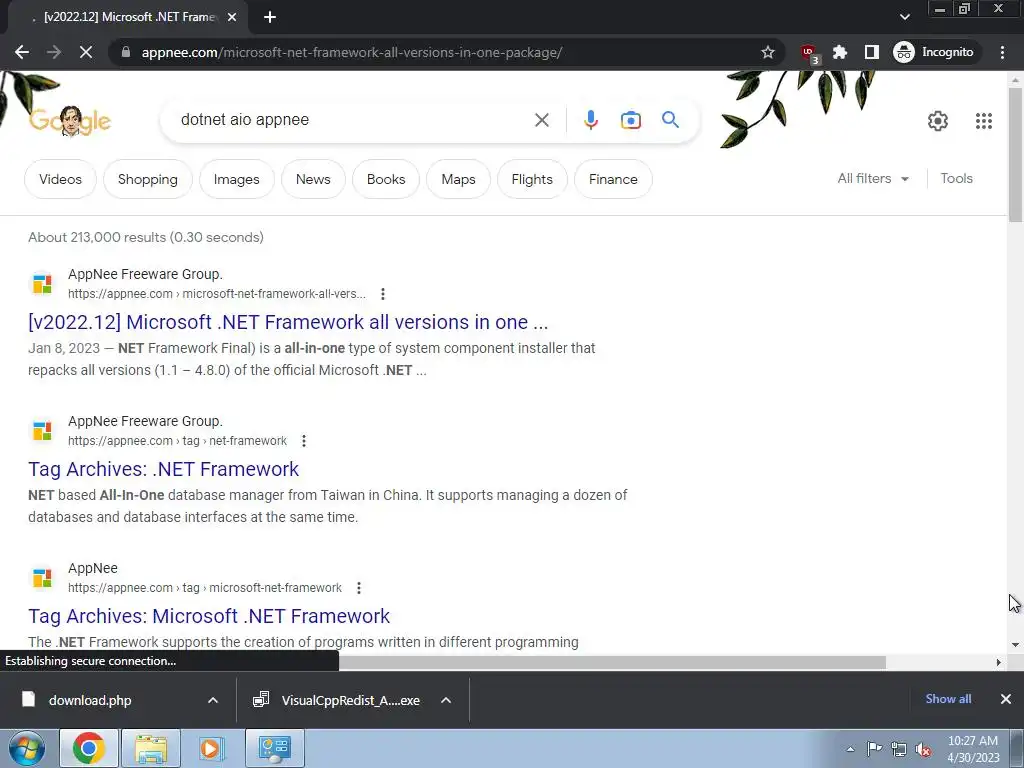Viewport: 1024px width, 768px height.
Task: Expand the All filters dropdown
Action: pyautogui.click(x=873, y=178)
